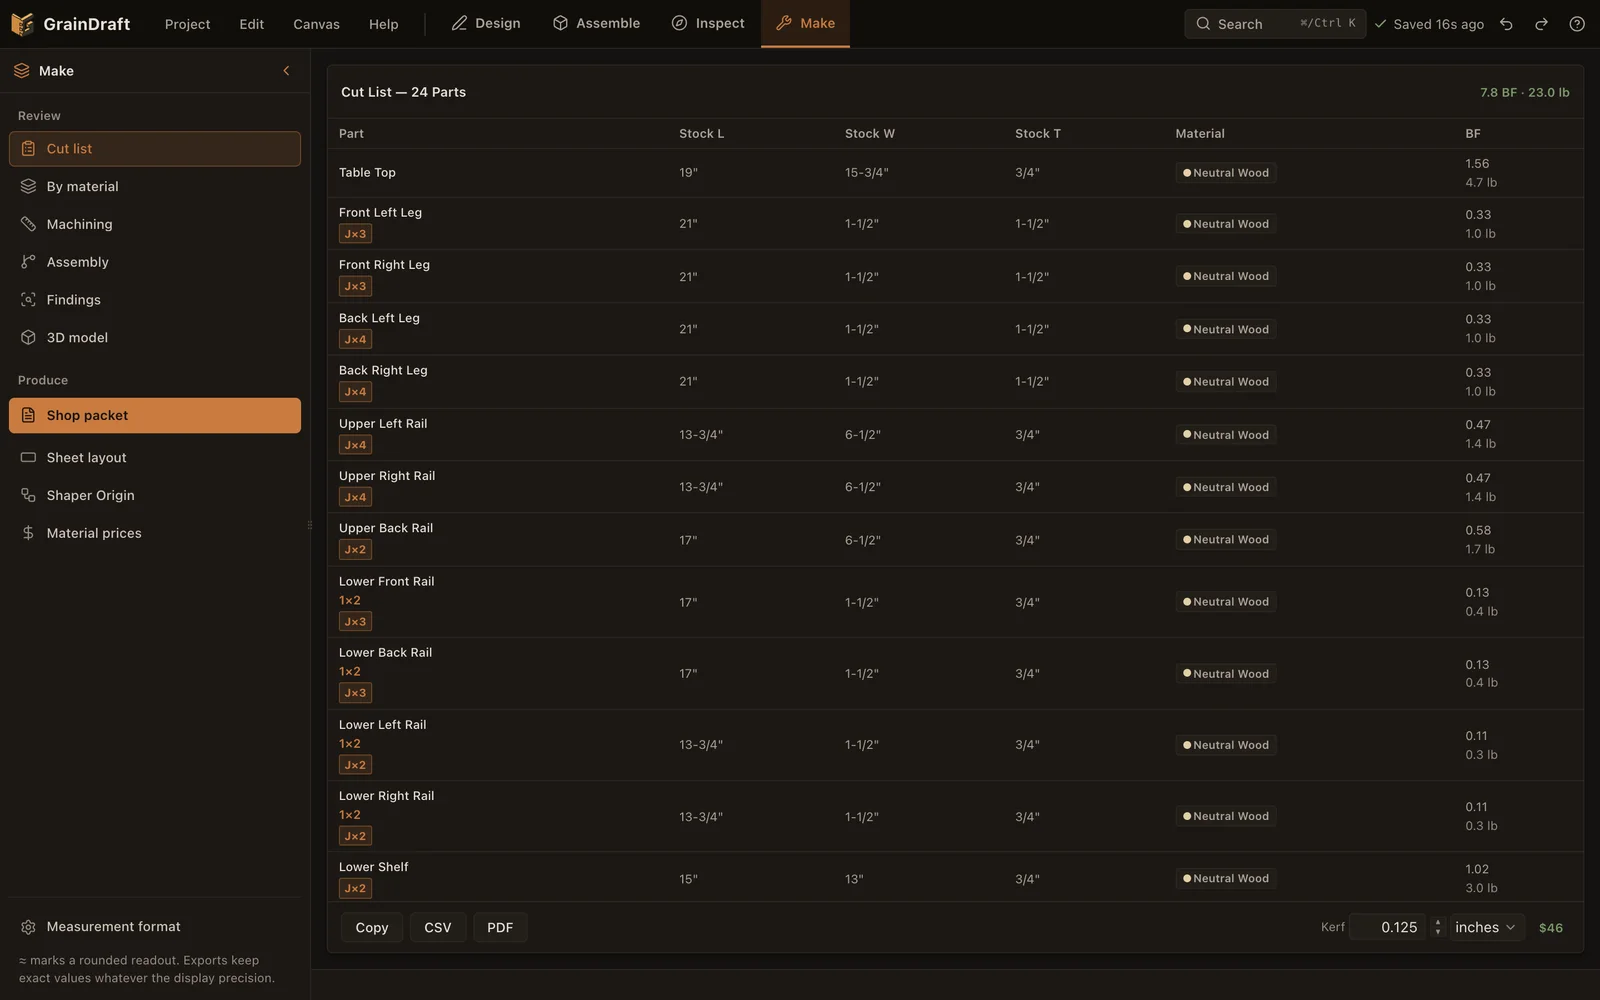Collapse the Make sidebar with chevron
The image size is (1600, 1000).
click(x=286, y=71)
